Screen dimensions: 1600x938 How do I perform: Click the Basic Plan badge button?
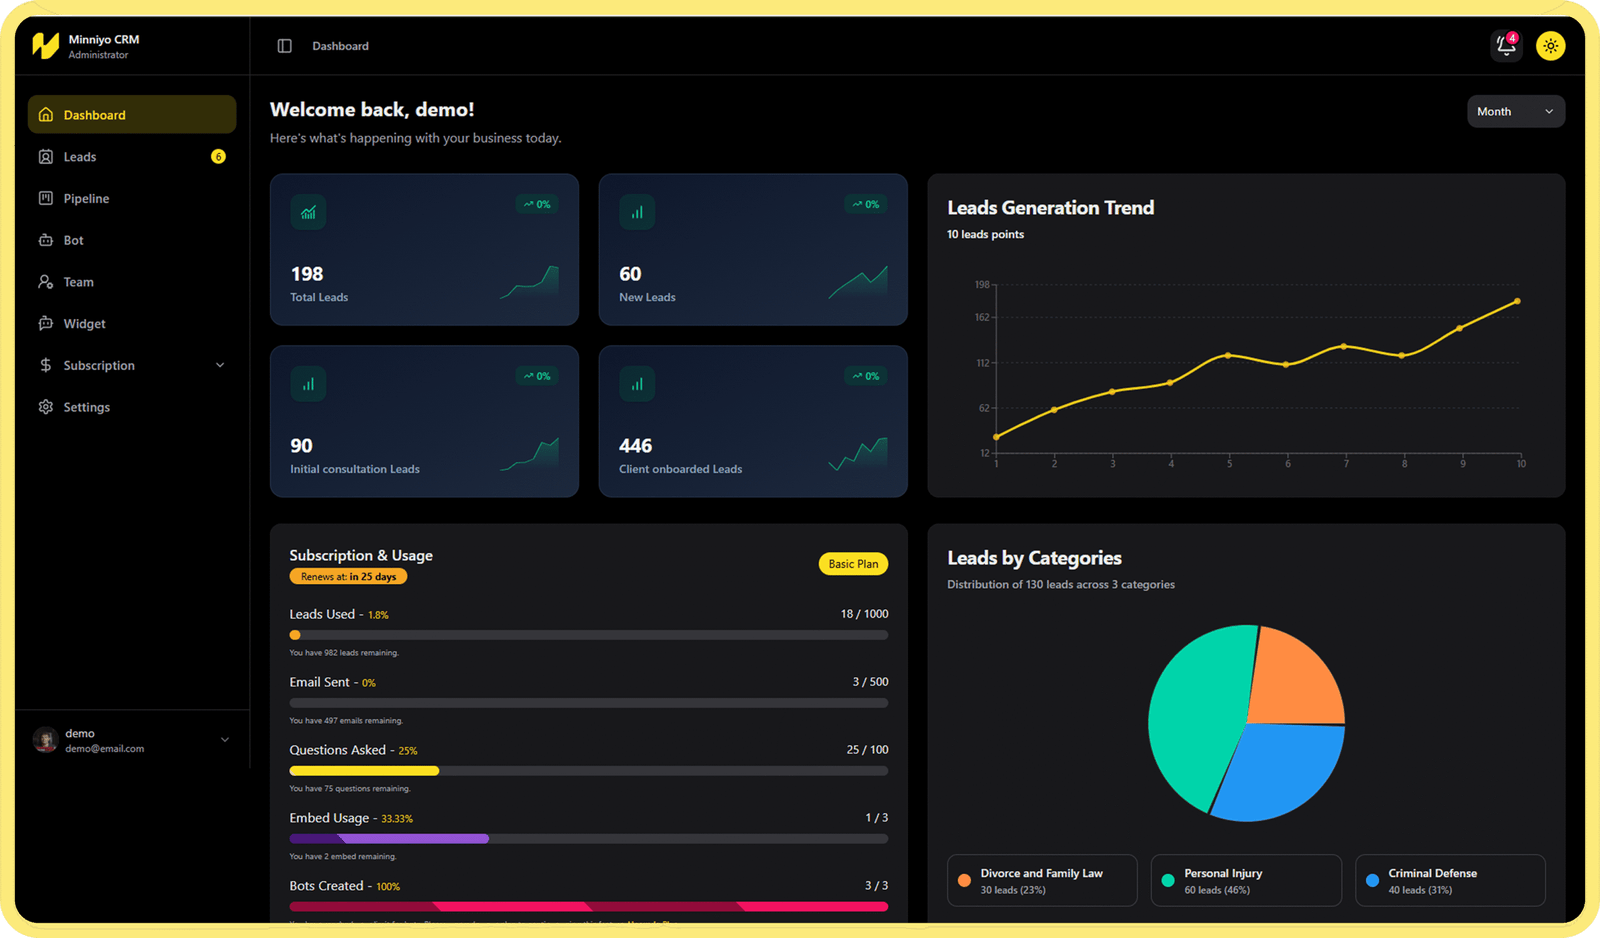[x=853, y=564]
